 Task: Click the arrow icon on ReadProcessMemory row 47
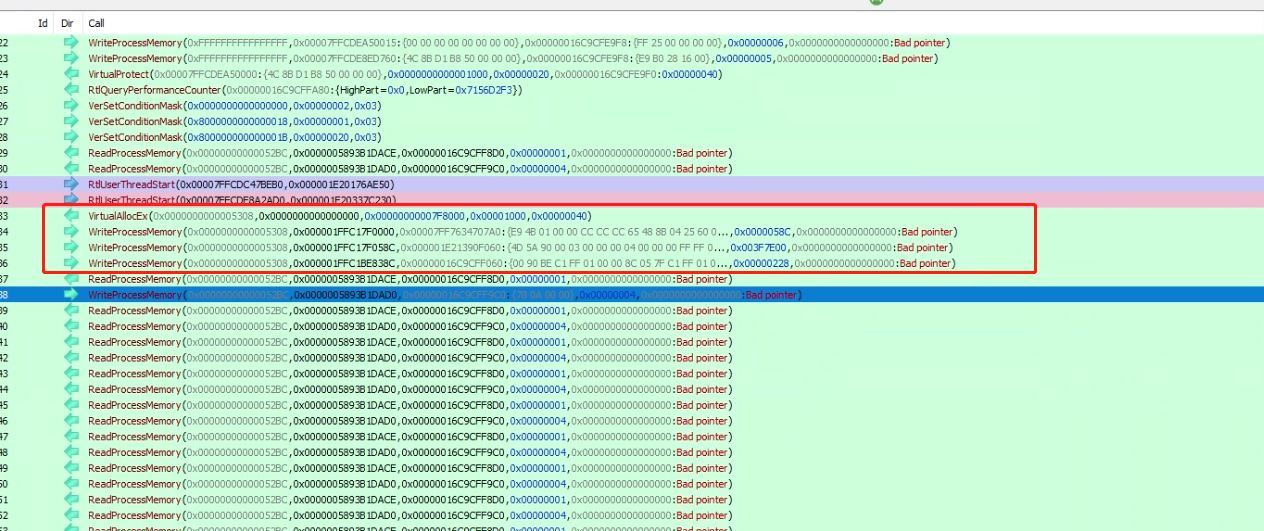[71, 436]
